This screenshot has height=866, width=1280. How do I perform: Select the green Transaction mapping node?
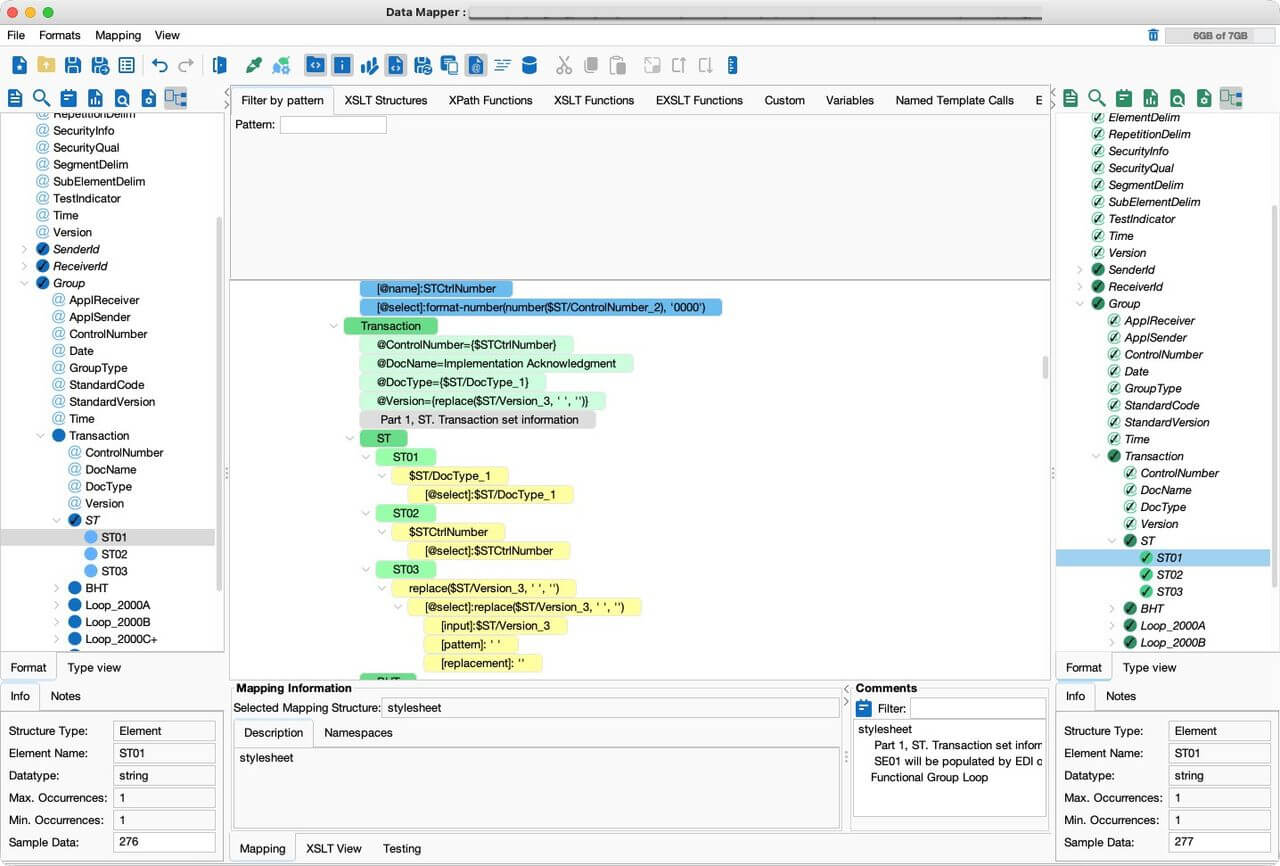tap(391, 326)
